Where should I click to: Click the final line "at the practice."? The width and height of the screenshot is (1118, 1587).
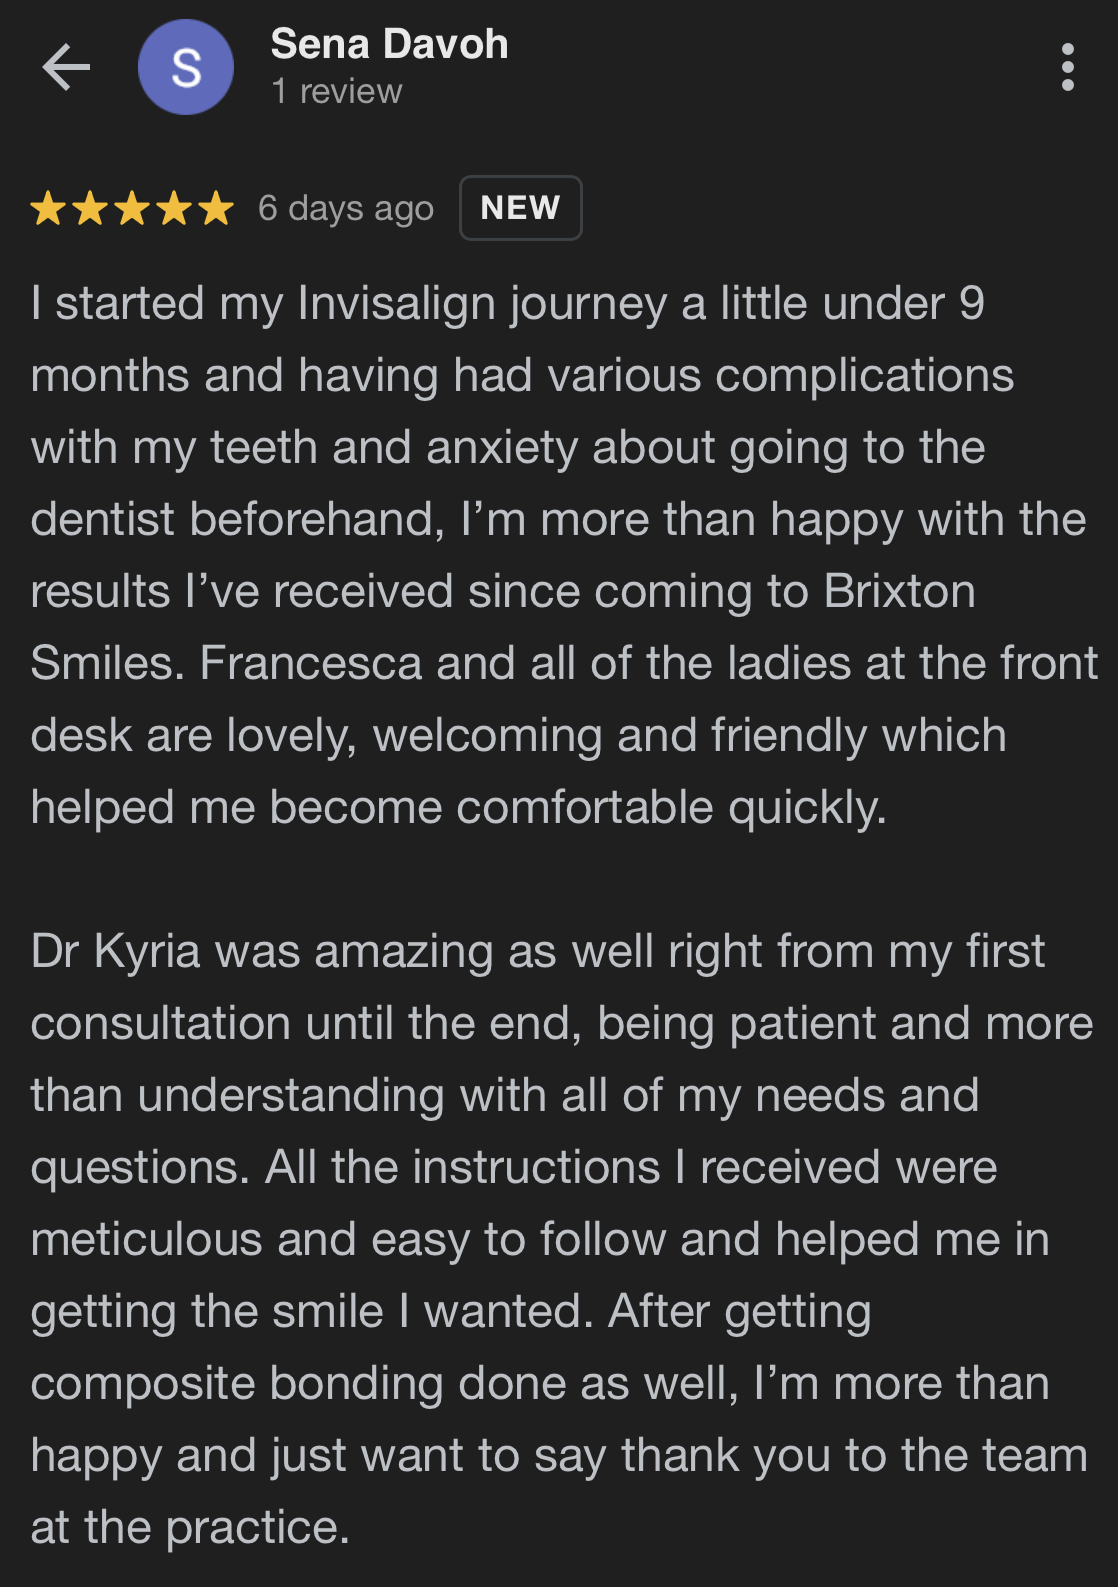[190, 1528]
